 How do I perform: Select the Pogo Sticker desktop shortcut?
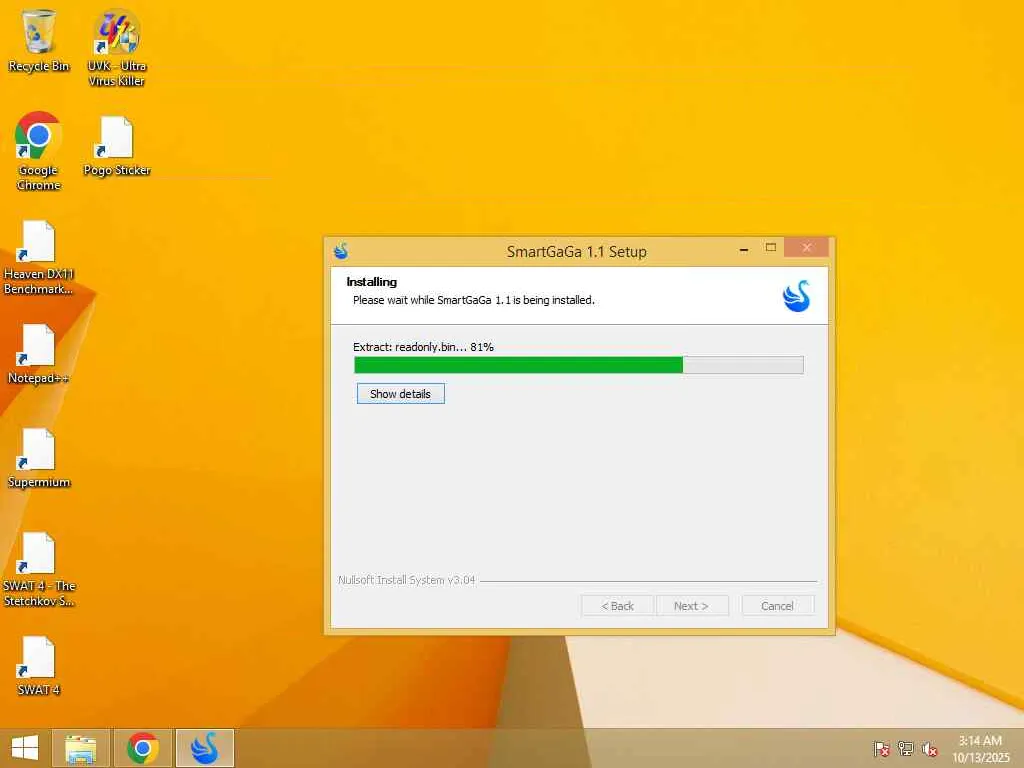click(x=117, y=146)
